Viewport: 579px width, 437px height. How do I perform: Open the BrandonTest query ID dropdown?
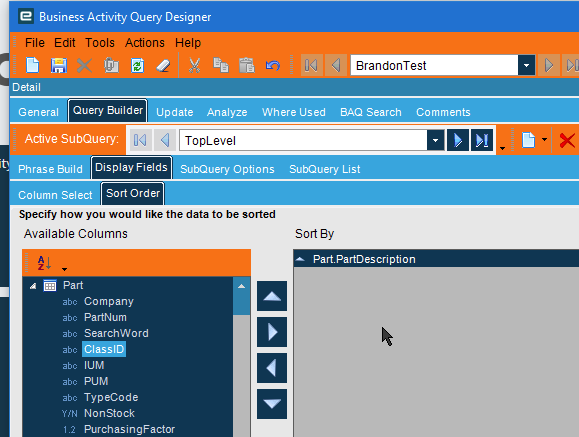[526, 65]
